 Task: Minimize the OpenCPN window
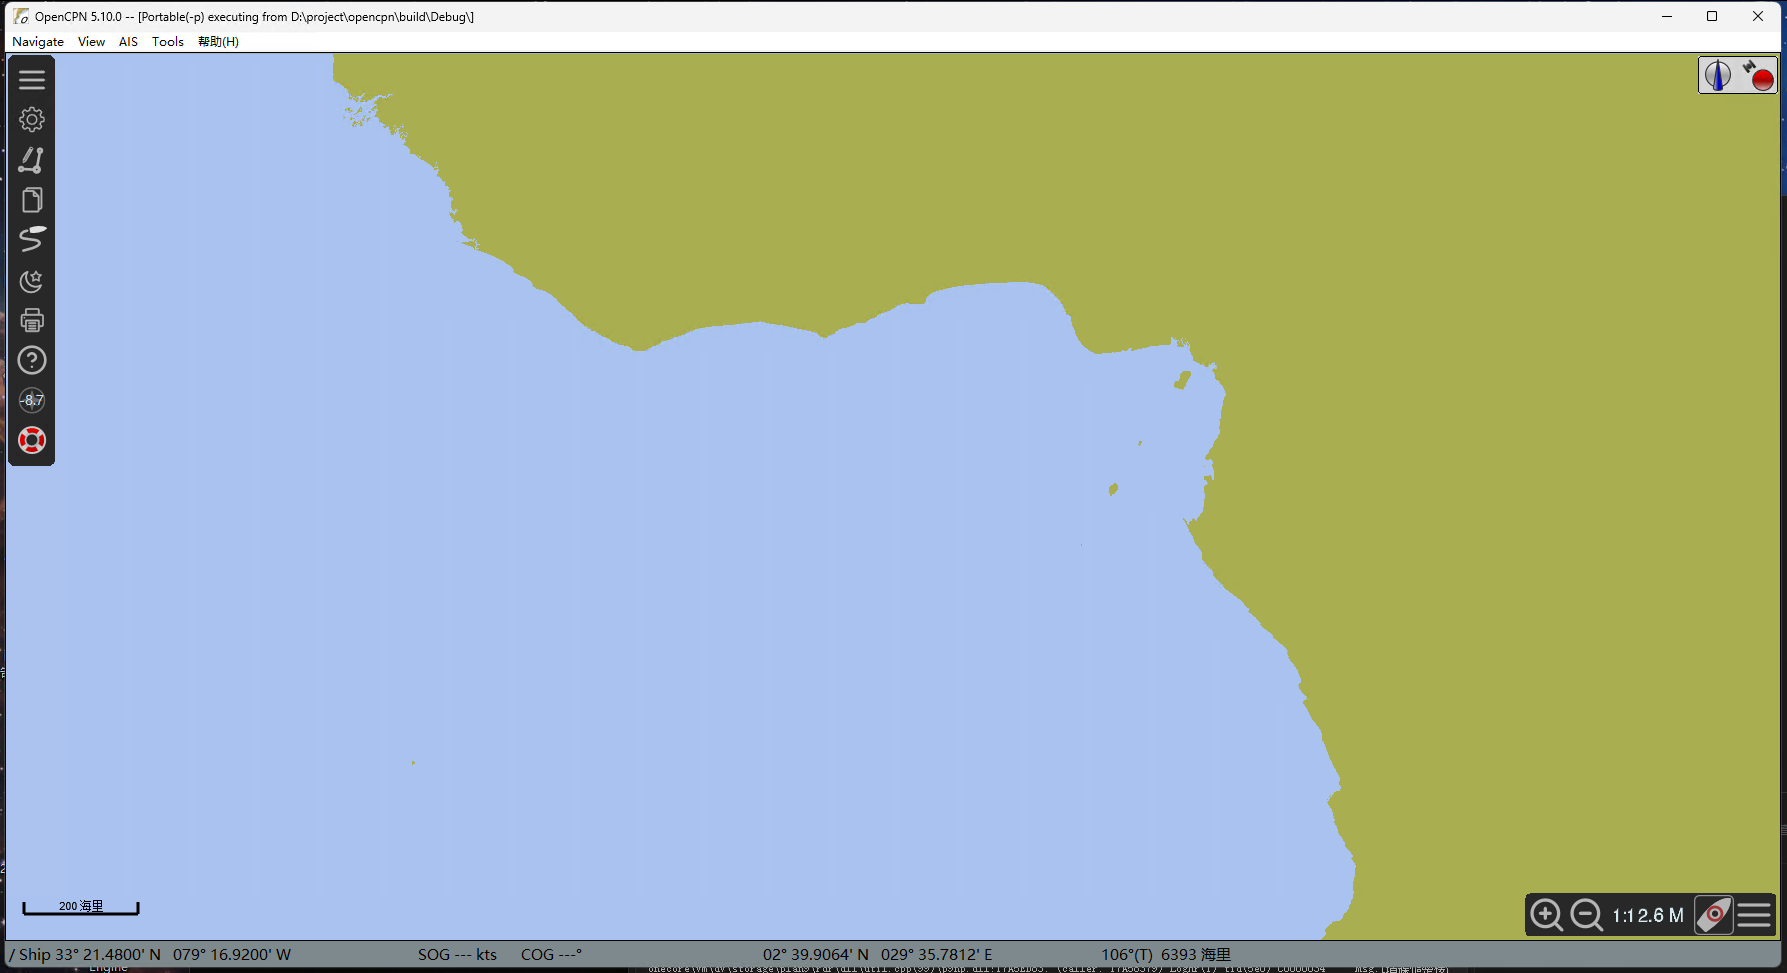1667,17
